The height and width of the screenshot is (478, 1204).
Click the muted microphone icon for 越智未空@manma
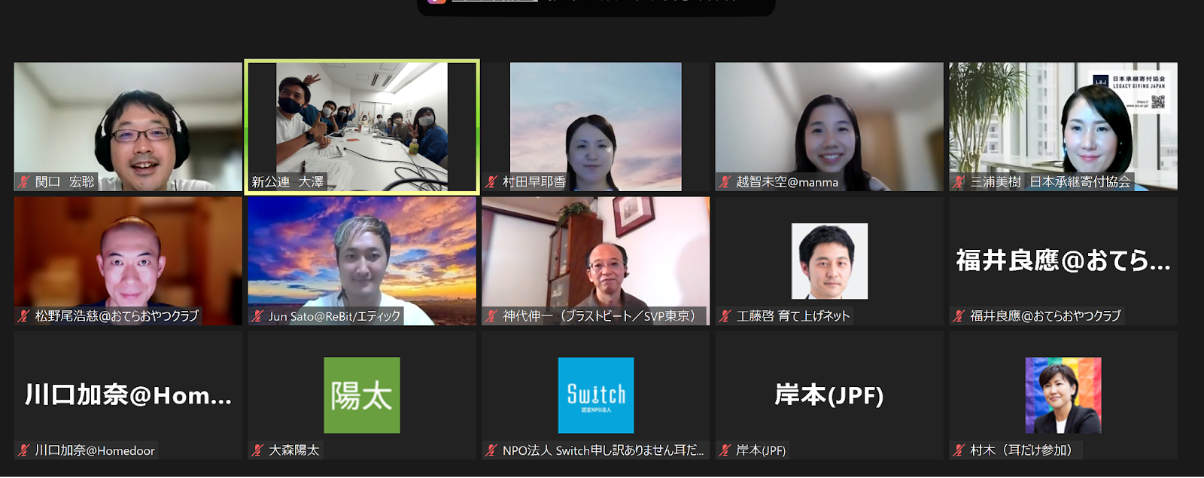click(x=725, y=182)
